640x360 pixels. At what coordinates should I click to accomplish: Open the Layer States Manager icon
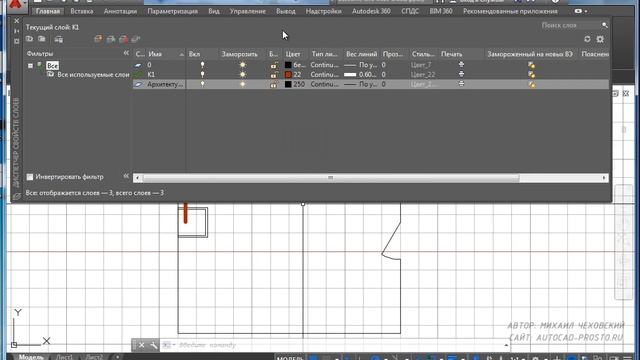59,39
